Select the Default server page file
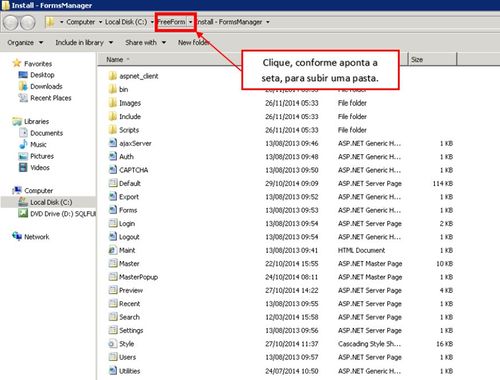 pos(125,183)
